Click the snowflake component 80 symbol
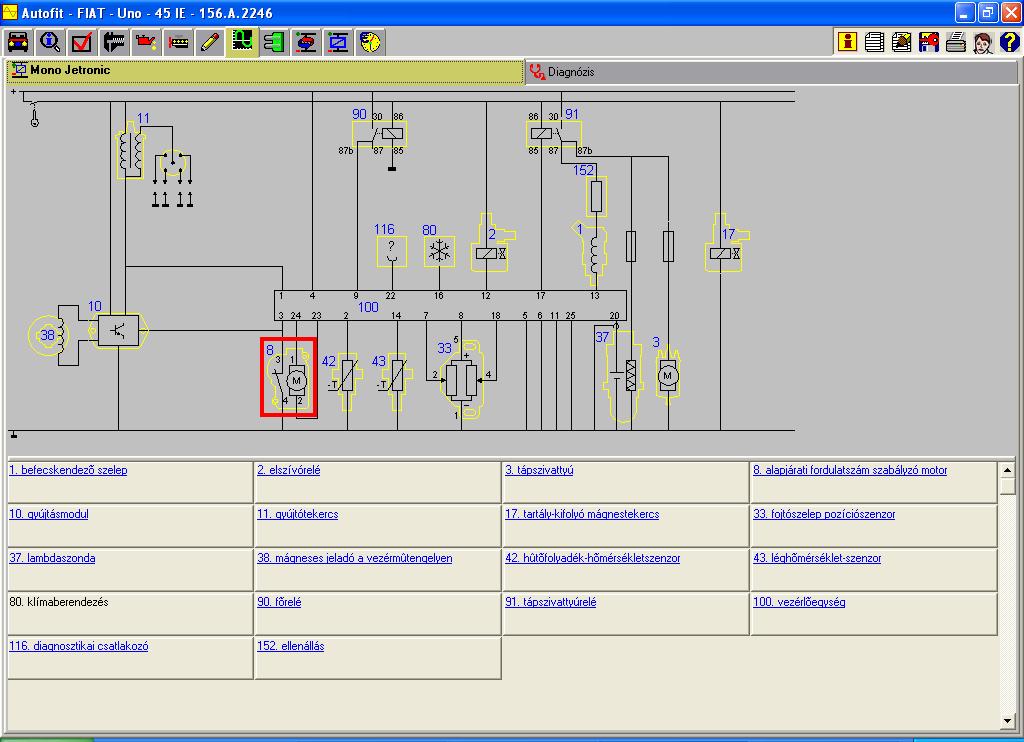The image size is (1024, 742). click(x=439, y=251)
